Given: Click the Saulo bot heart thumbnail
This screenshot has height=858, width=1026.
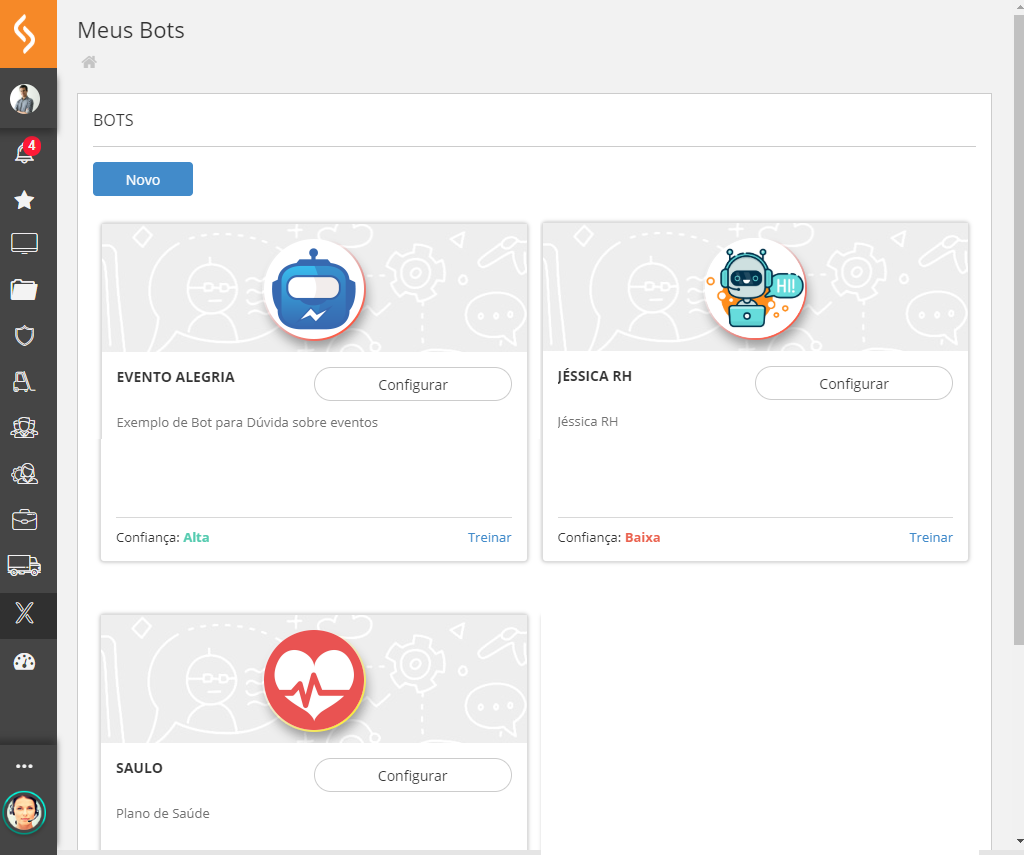Looking at the screenshot, I should click(x=314, y=680).
